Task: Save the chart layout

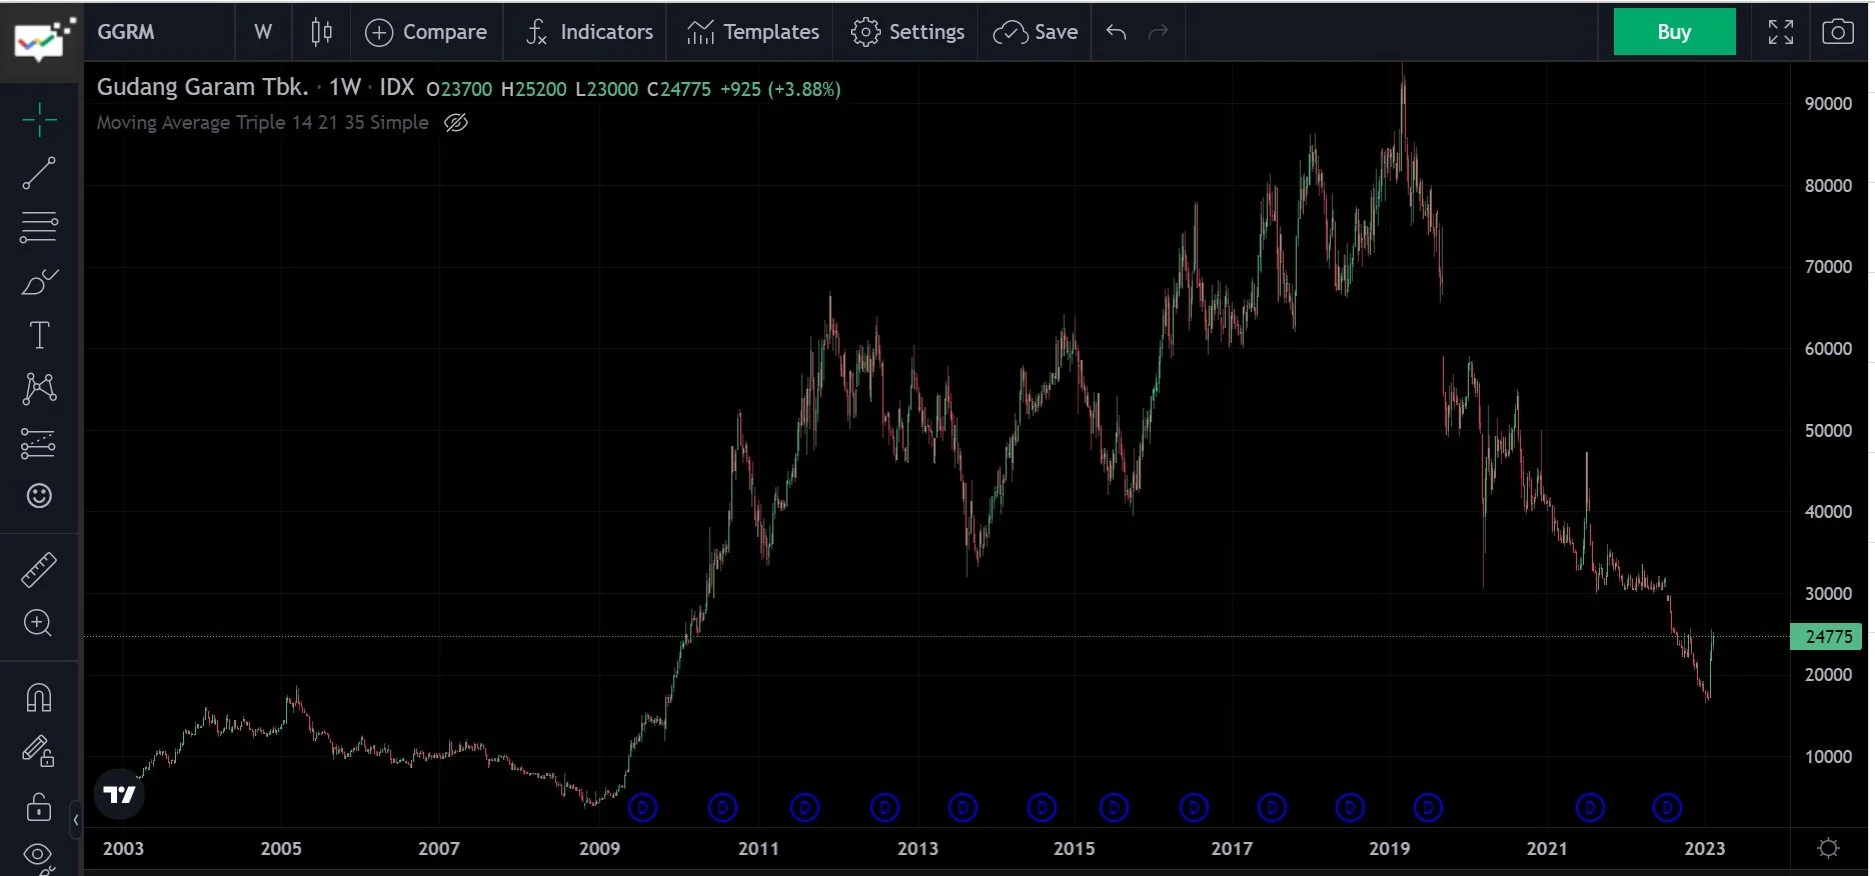Action: tap(1035, 32)
